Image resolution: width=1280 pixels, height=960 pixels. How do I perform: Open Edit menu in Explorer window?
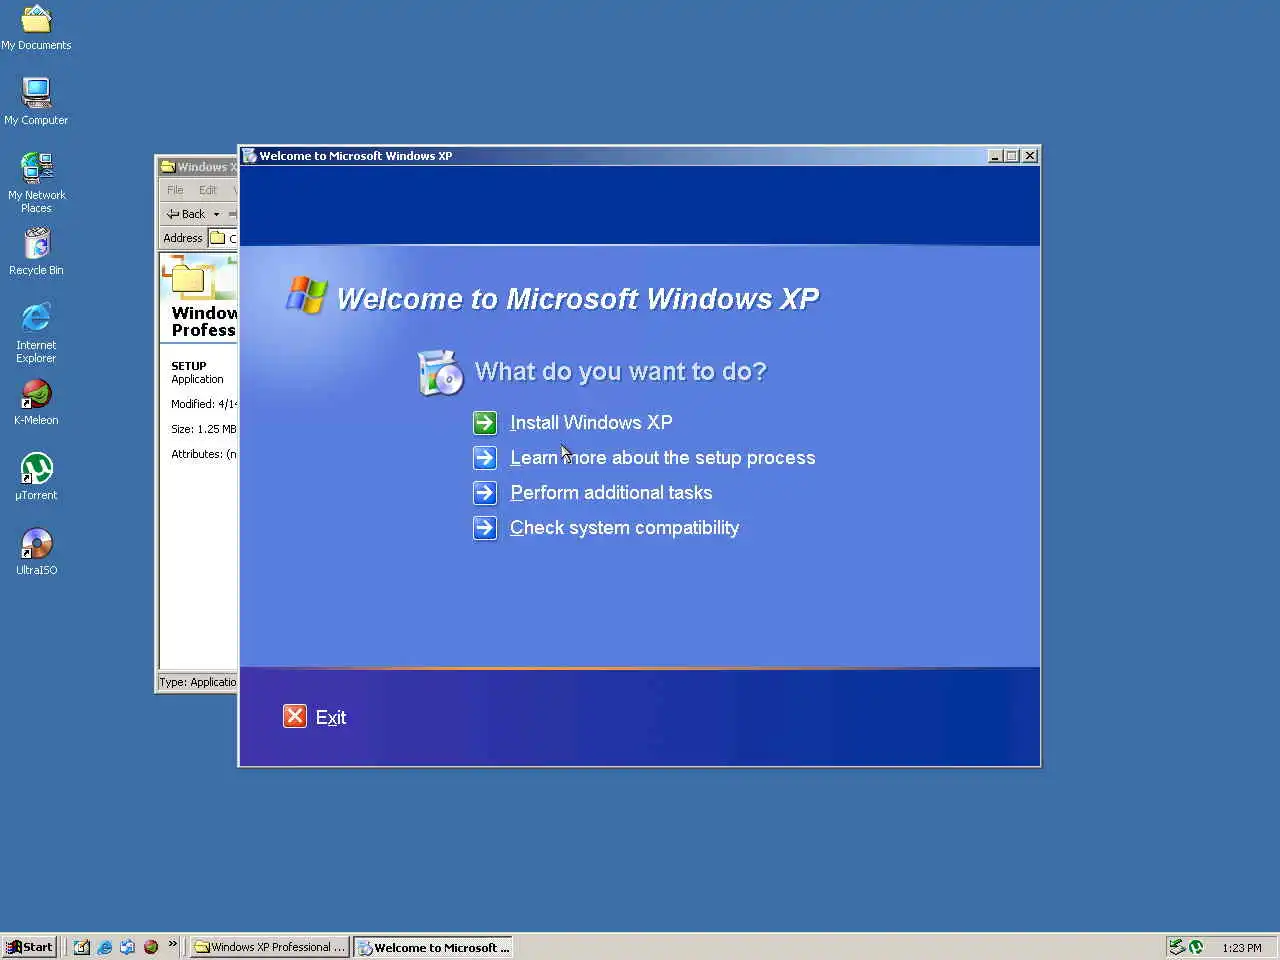(x=207, y=190)
